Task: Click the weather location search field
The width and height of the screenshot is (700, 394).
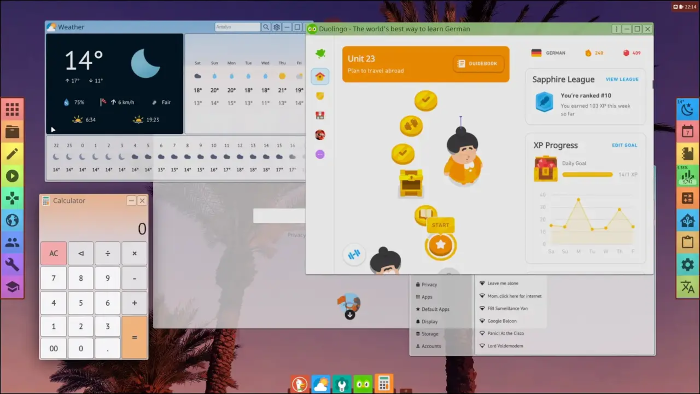Action: [x=237, y=27]
